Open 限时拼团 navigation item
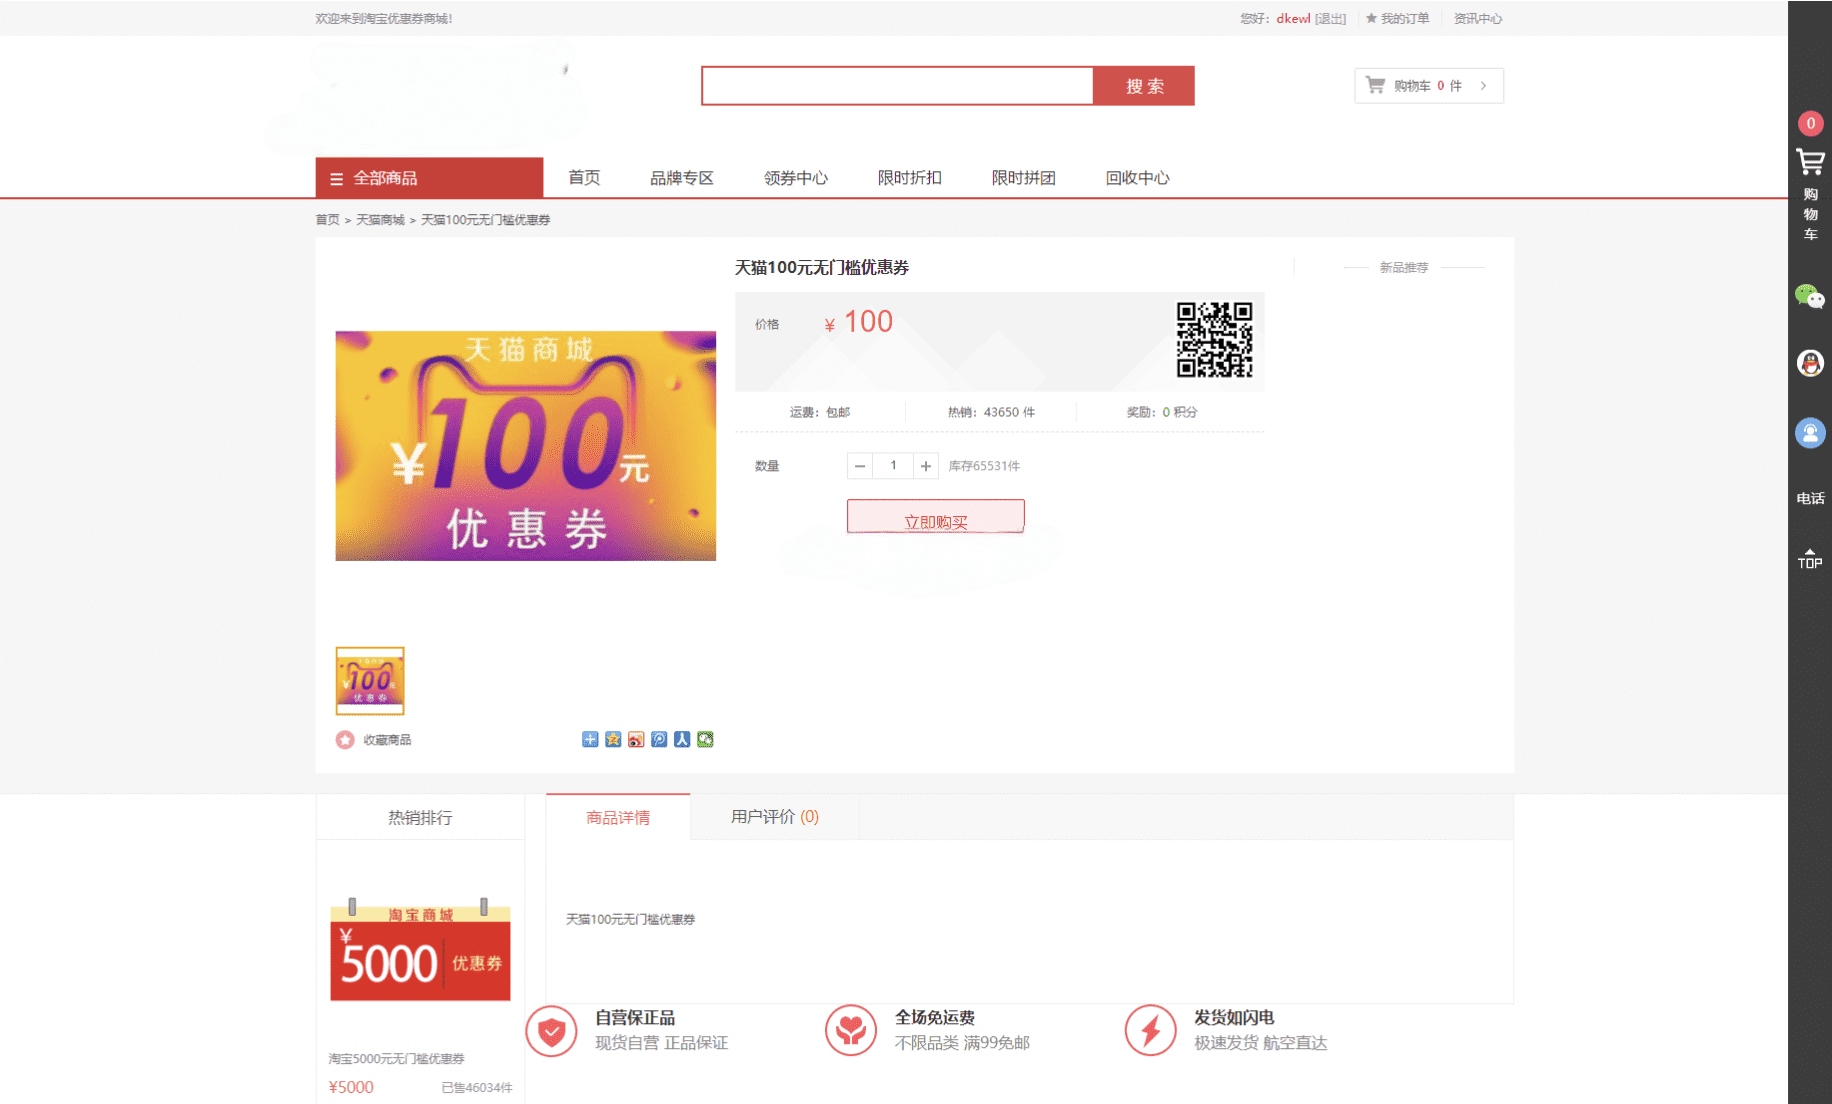Image resolution: width=1832 pixels, height=1104 pixels. click(x=1024, y=178)
